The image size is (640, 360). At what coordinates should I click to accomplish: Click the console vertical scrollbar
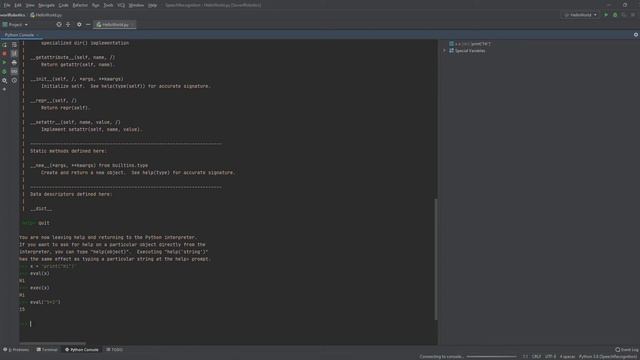[x=436, y=259]
